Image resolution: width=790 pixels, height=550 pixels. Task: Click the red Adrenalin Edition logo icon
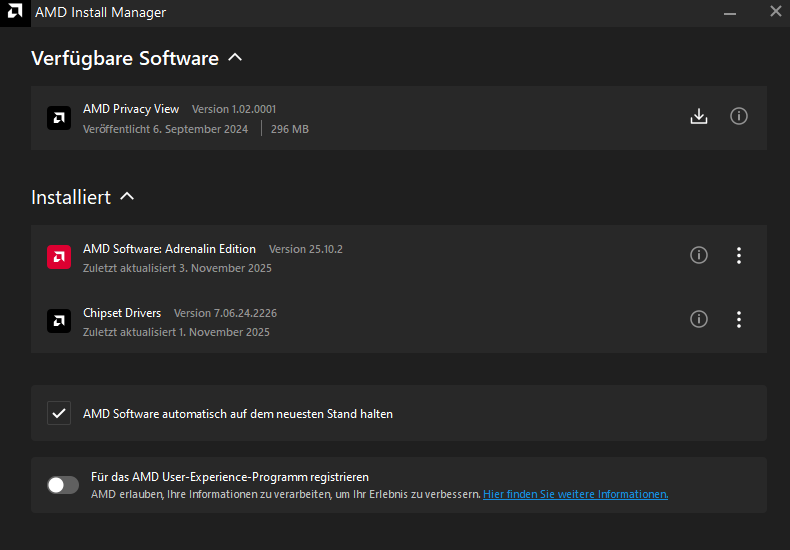tap(59, 257)
